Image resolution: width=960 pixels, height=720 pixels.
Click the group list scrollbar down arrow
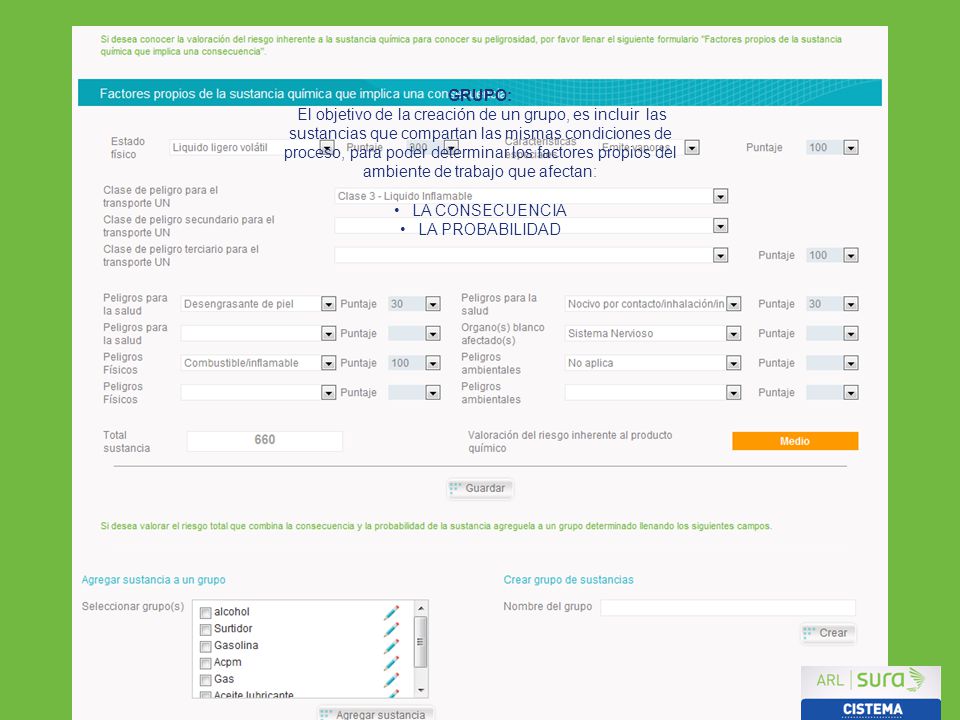coord(421,691)
